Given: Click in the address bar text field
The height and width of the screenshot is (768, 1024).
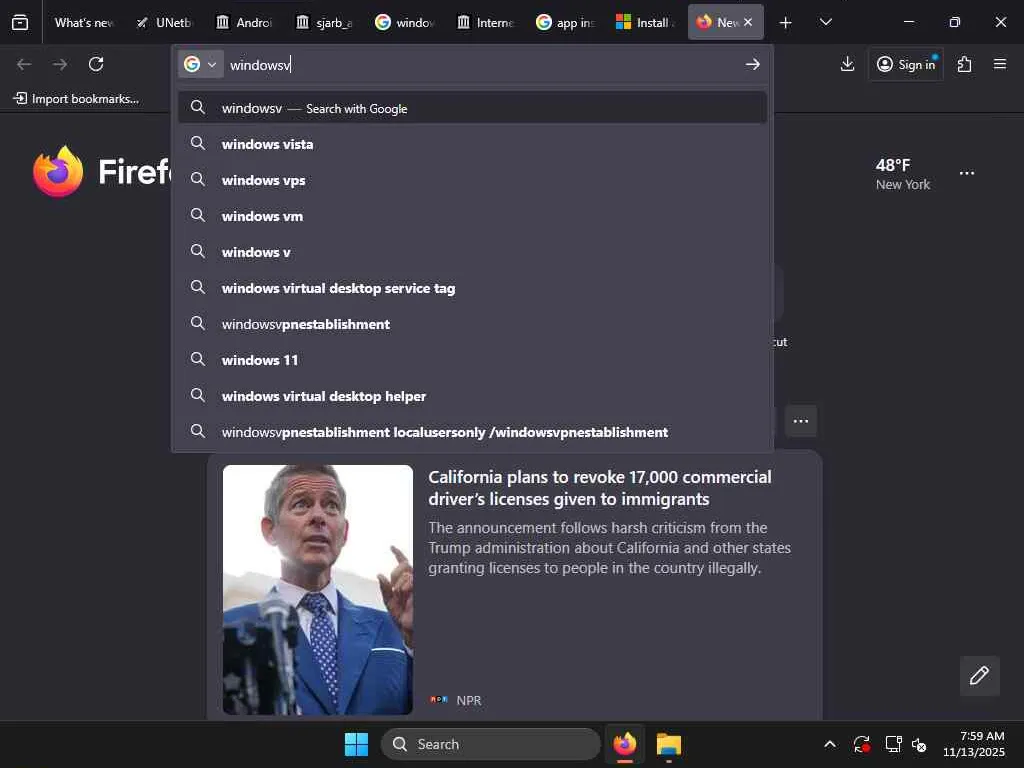Looking at the screenshot, I should coord(483,65).
